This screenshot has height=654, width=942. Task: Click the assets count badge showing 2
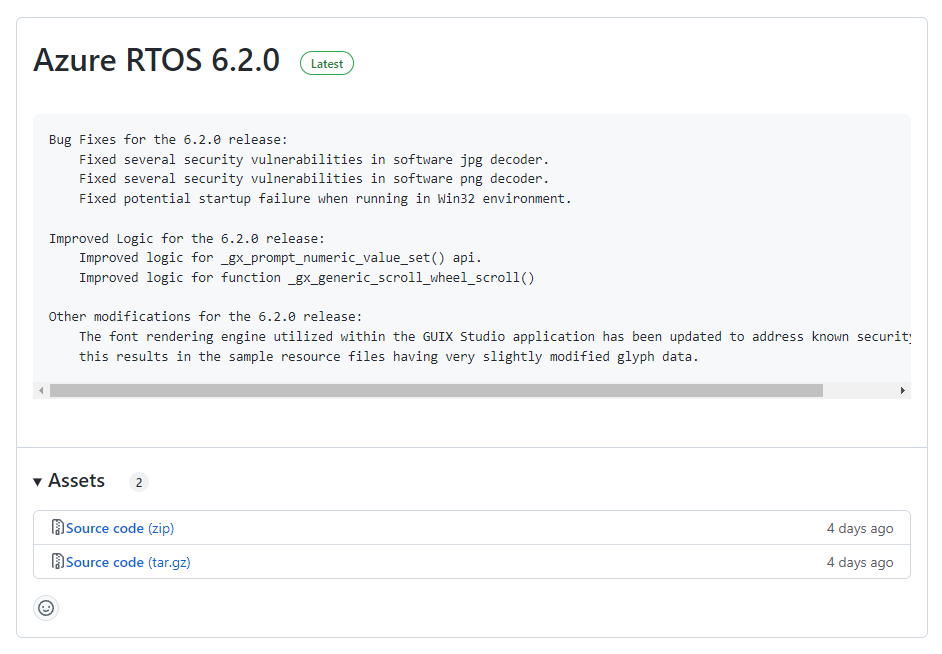click(x=139, y=482)
